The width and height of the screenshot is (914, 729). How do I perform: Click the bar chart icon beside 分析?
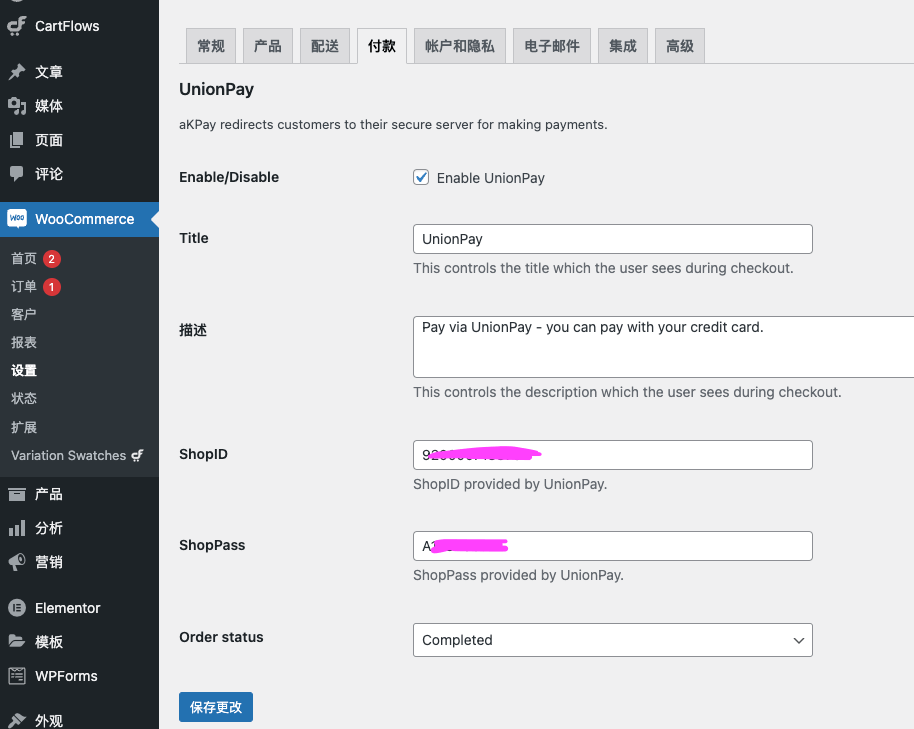[x=17, y=528]
